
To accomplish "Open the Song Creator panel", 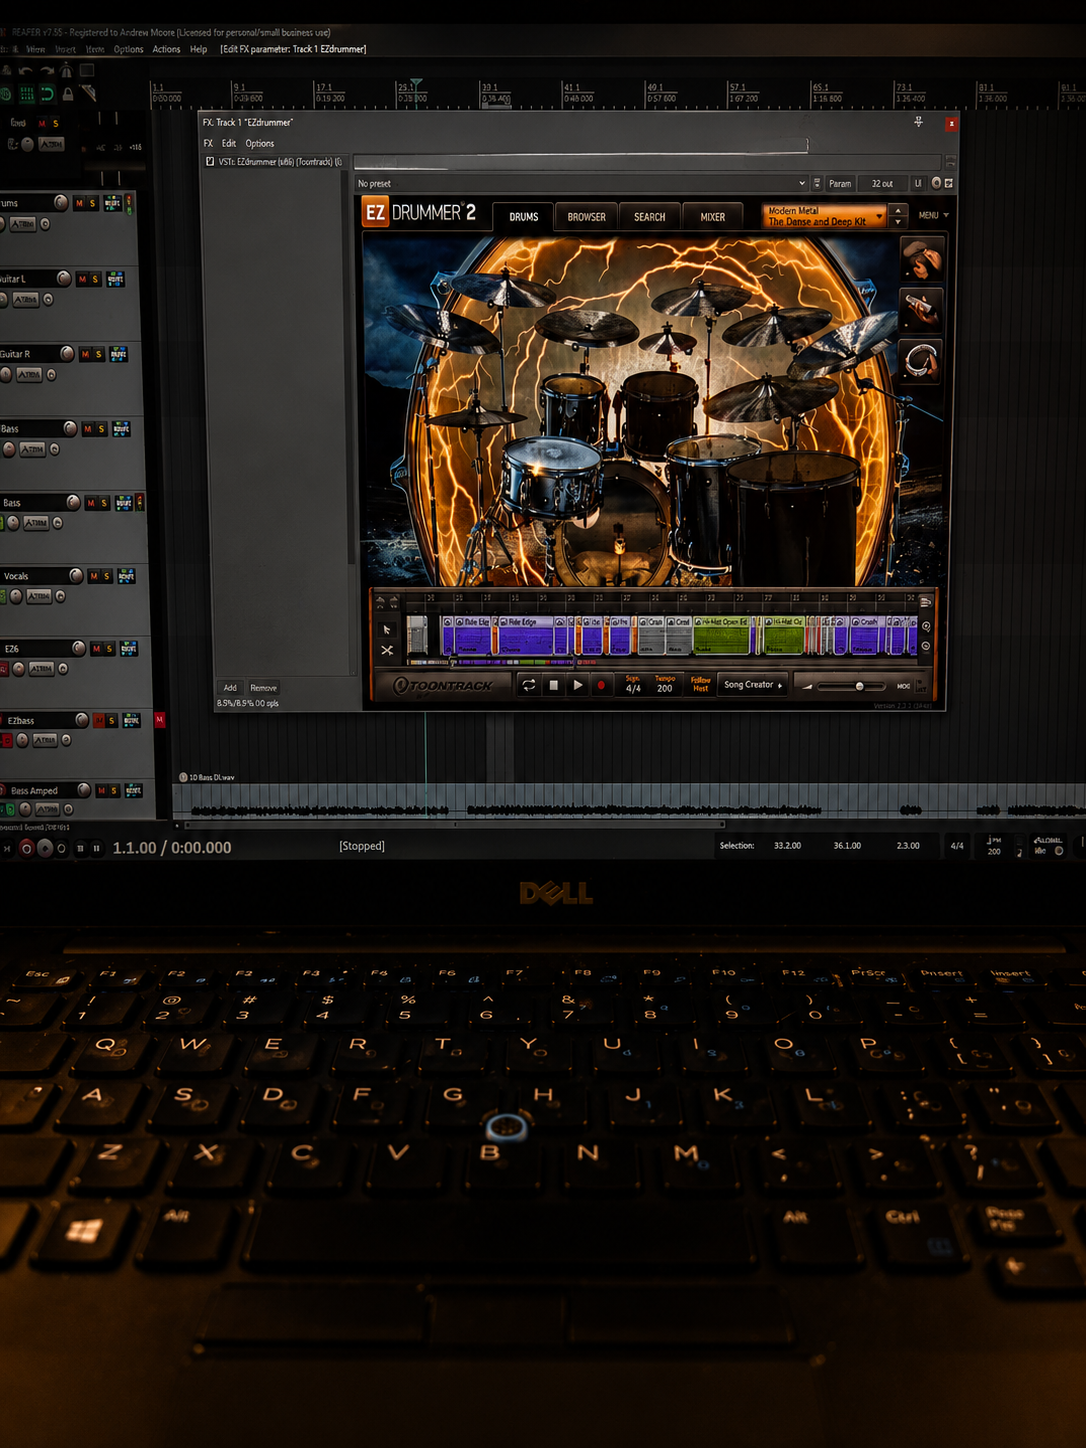I will [753, 685].
